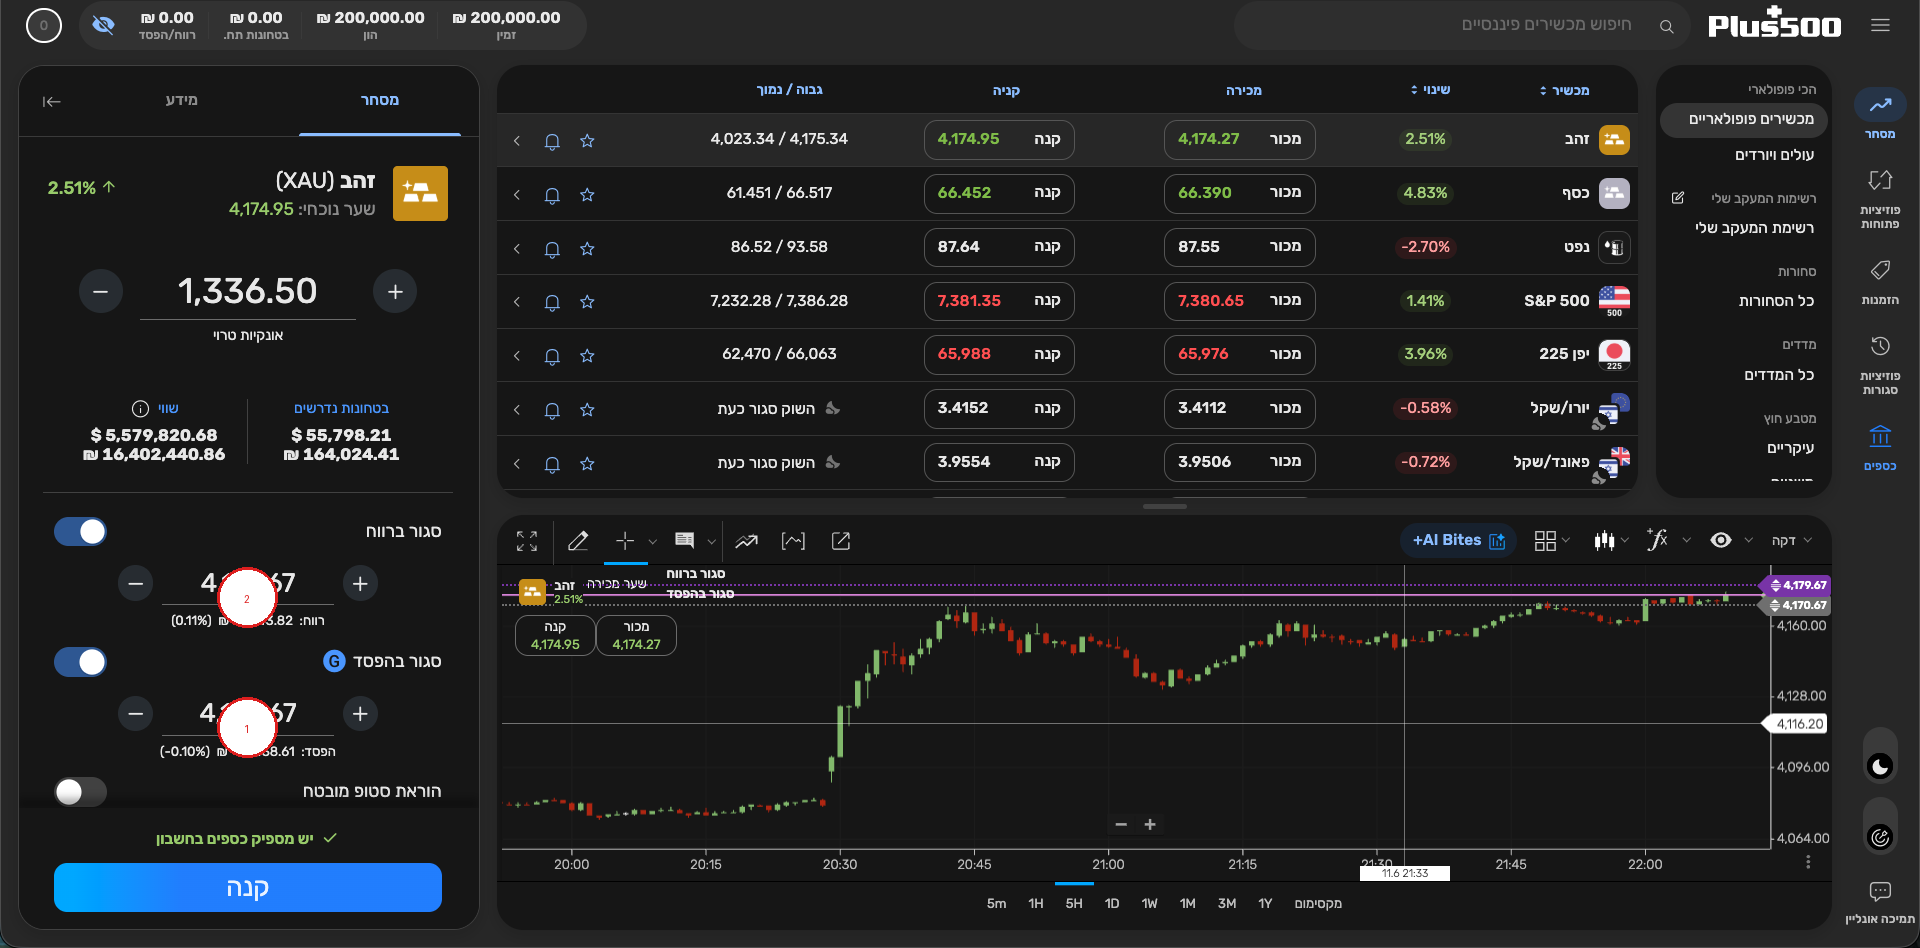Toggle the profit close (סגור ברווח) switch
The width and height of the screenshot is (1920, 948).
80,531
